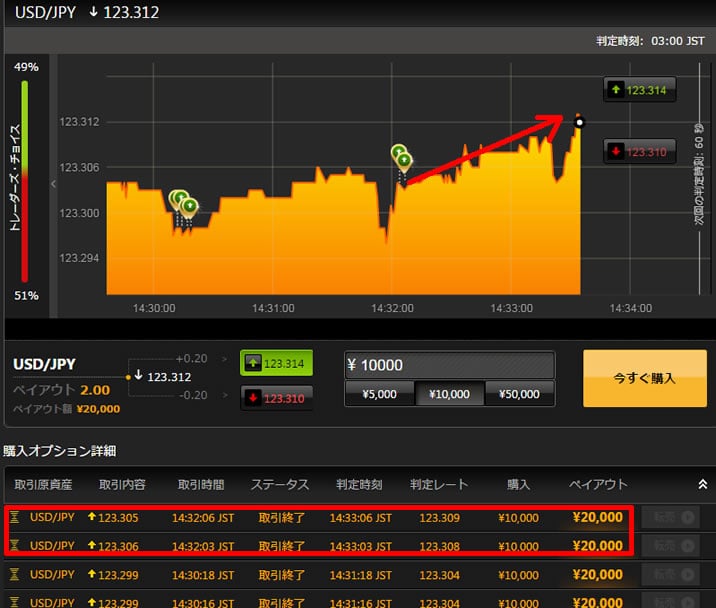This screenshot has height=608, width=716.
Task: Choose the ¥5,000 preset amount
Action: pyautogui.click(x=379, y=394)
